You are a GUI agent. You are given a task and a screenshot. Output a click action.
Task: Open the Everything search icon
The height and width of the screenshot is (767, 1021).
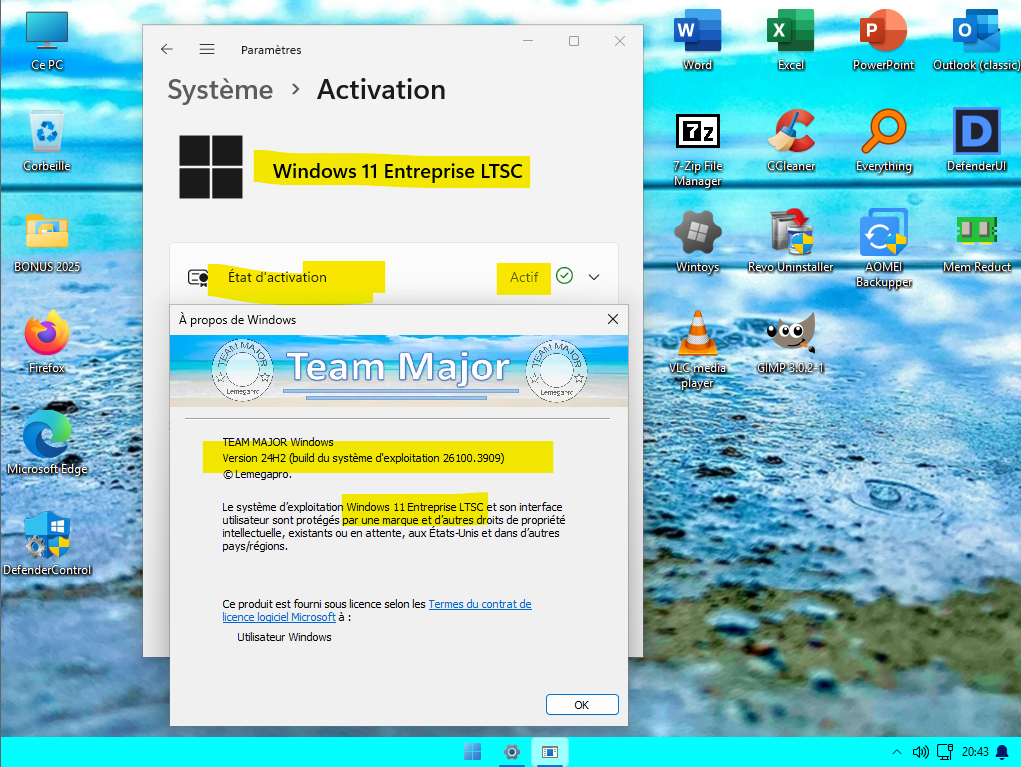click(x=884, y=141)
